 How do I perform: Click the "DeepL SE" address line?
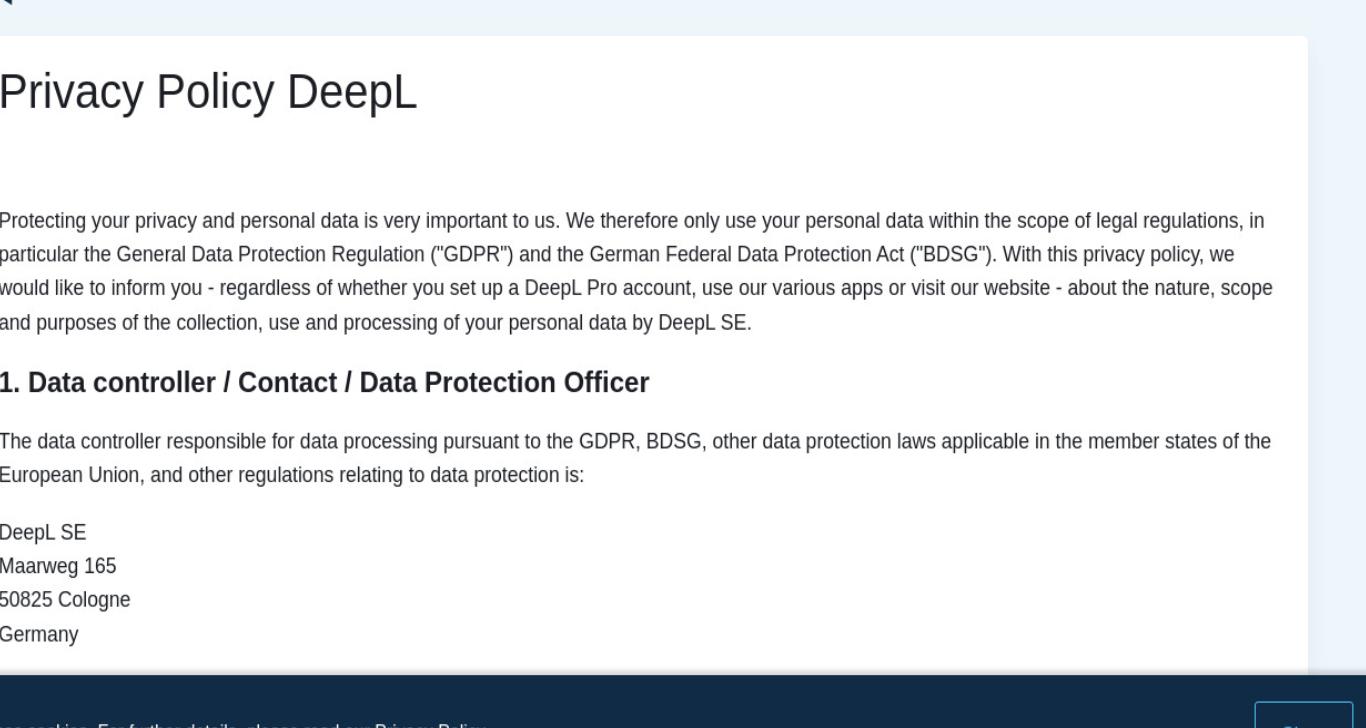pyautogui.click(x=43, y=532)
